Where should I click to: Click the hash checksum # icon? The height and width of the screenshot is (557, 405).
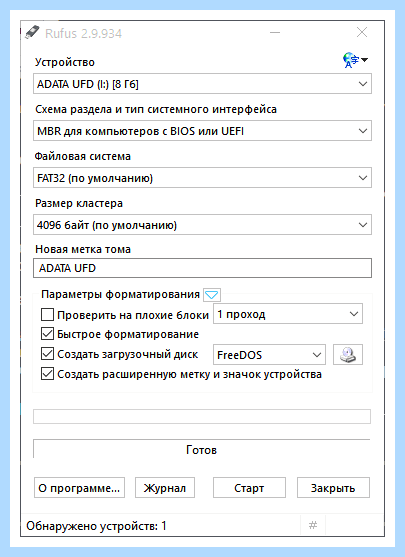tap(313, 525)
